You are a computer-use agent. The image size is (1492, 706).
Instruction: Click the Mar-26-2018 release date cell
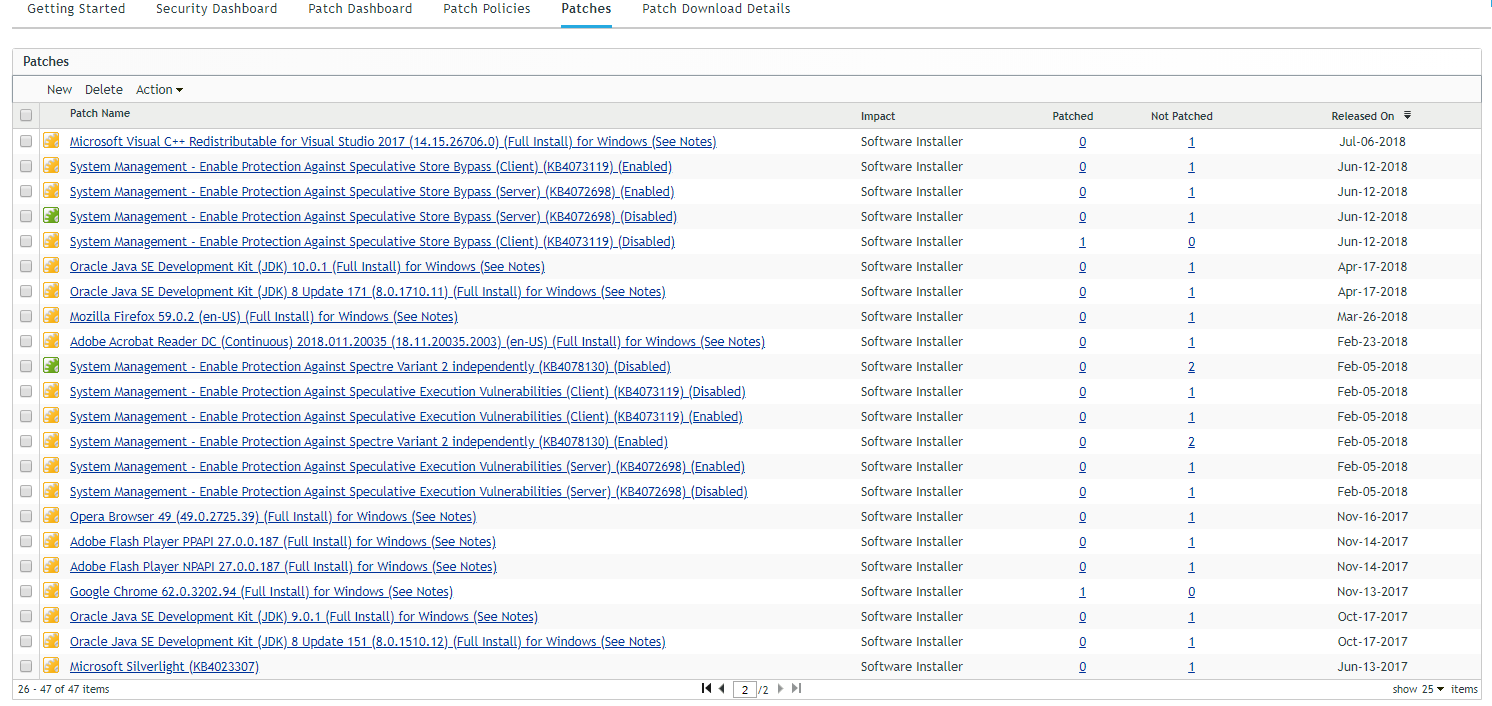point(1373,317)
